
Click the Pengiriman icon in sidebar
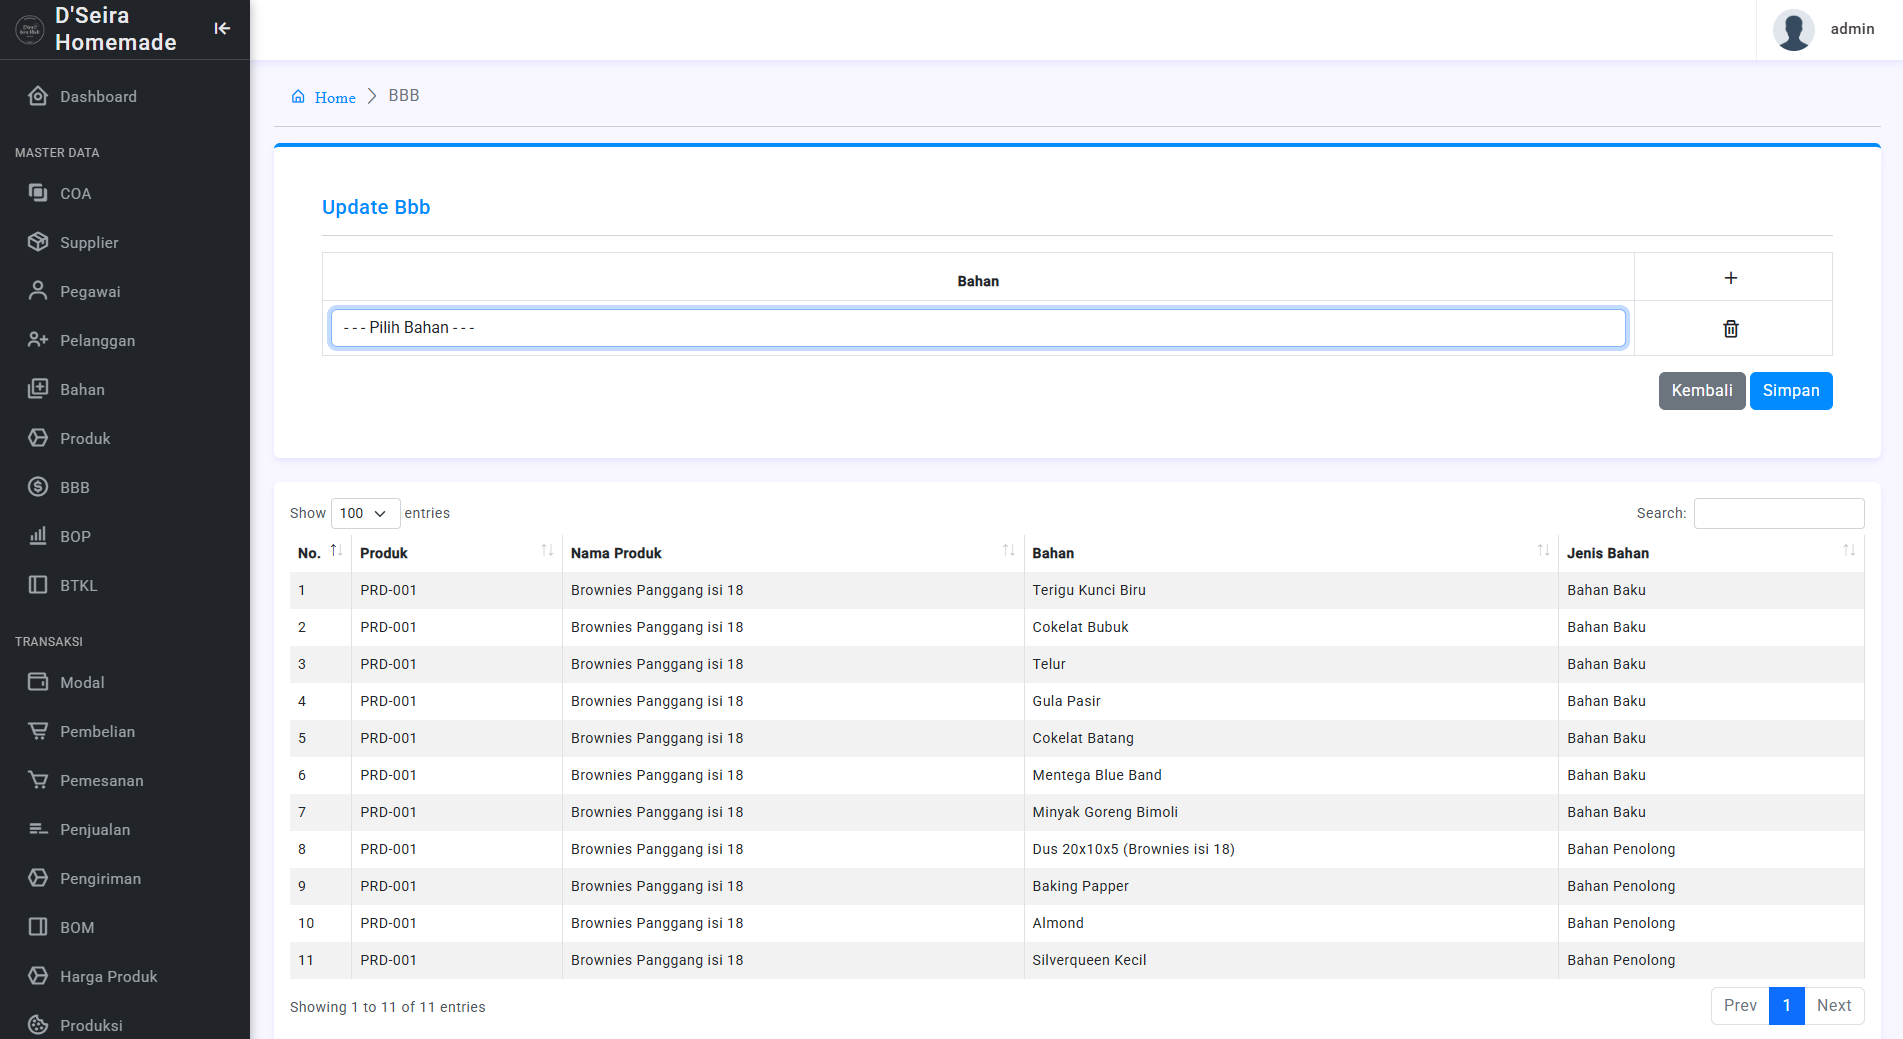[38, 878]
